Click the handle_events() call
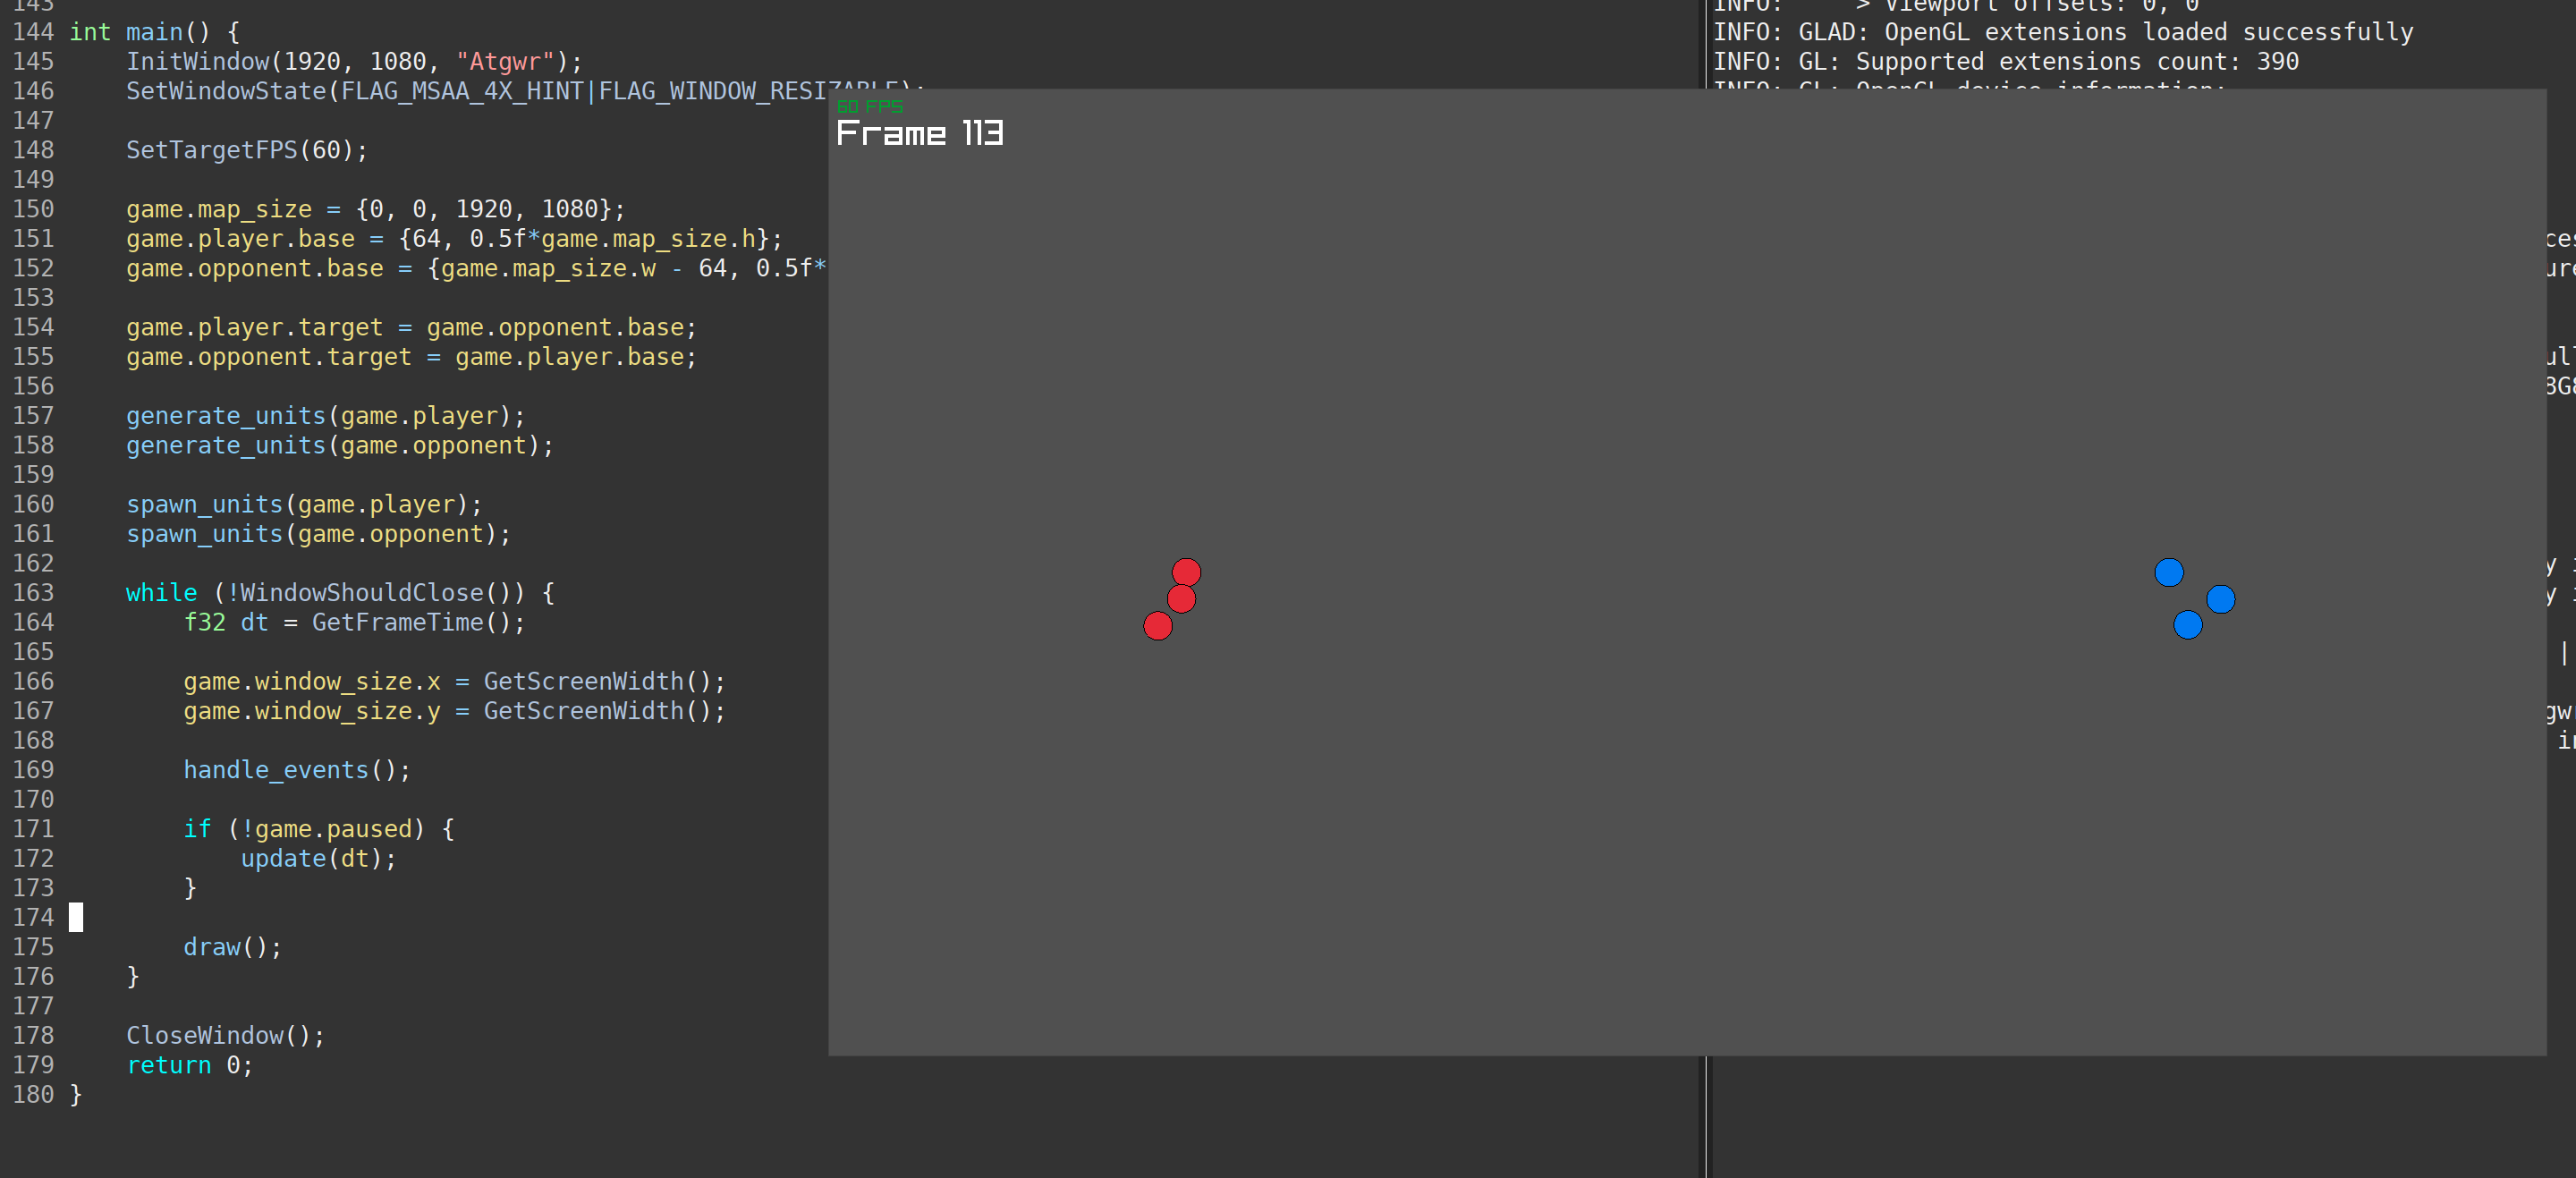 pos(296,770)
